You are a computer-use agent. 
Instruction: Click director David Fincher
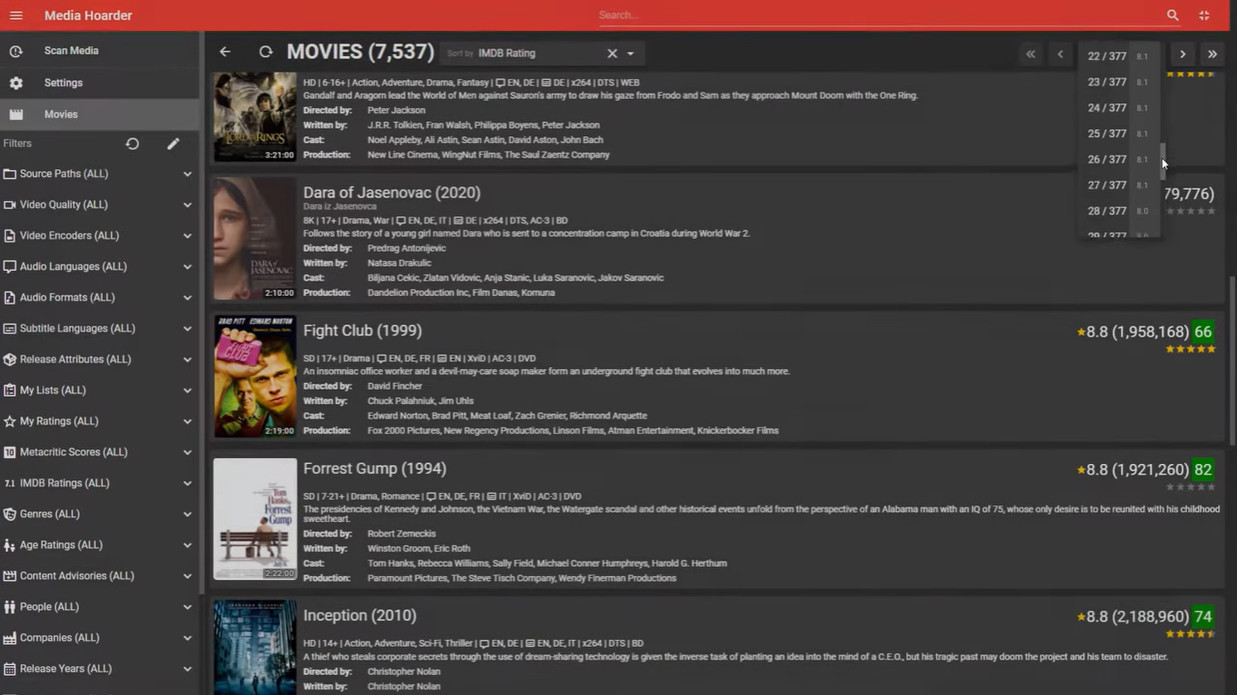click(x=395, y=386)
